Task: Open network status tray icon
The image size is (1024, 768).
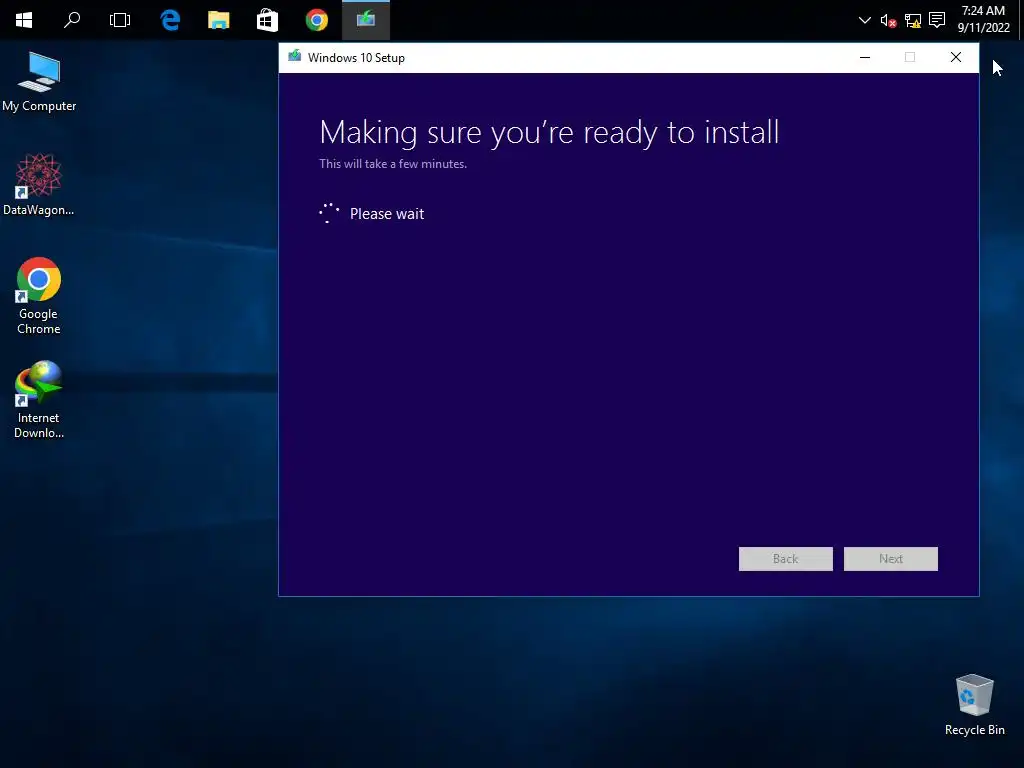Action: (x=913, y=21)
